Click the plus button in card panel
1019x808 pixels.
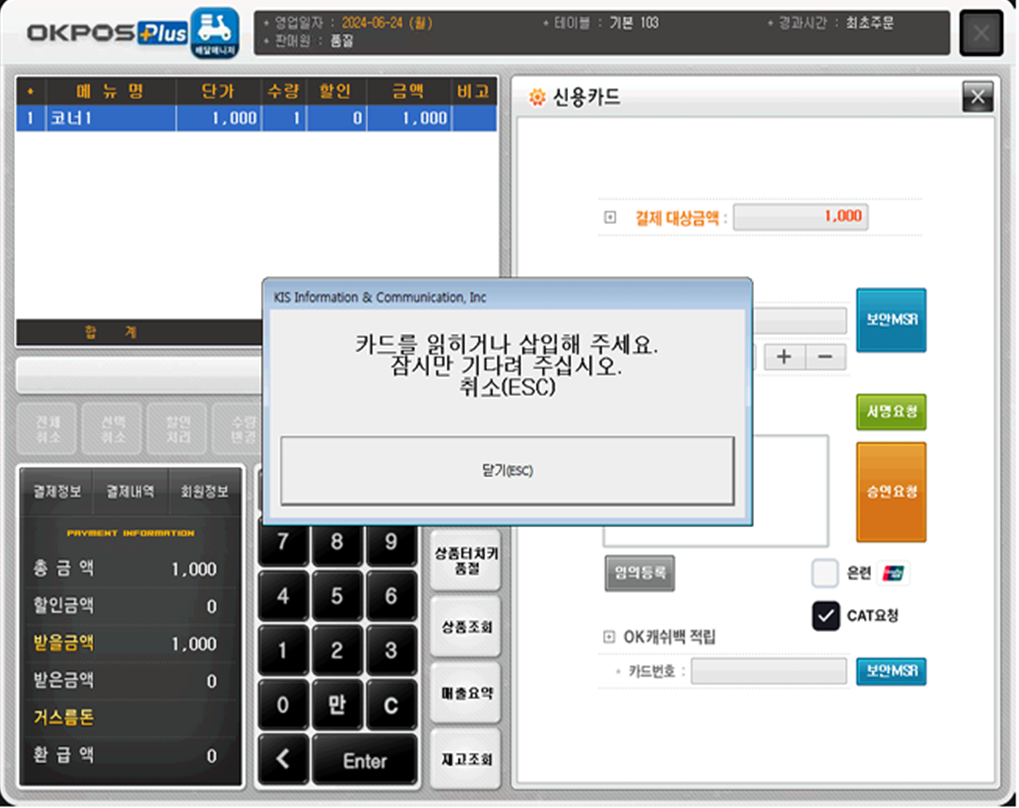pos(784,357)
